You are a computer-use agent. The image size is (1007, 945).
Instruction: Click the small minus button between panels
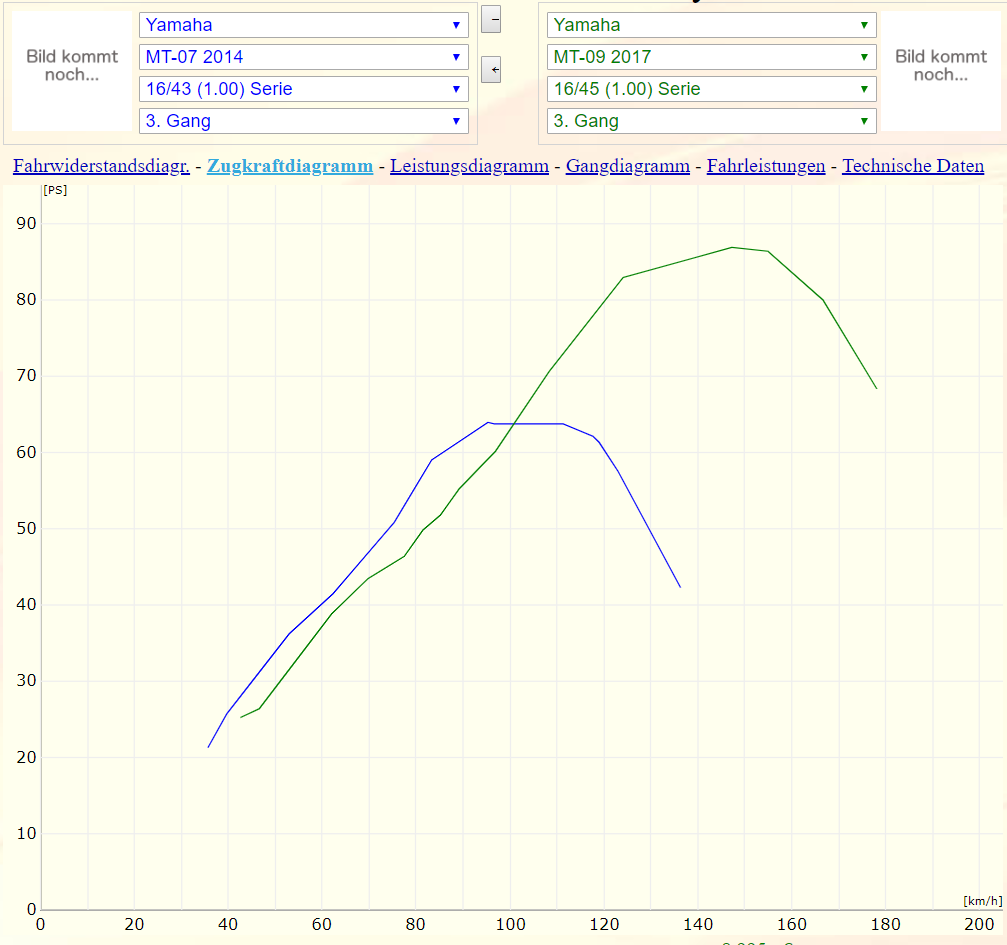[491, 19]
